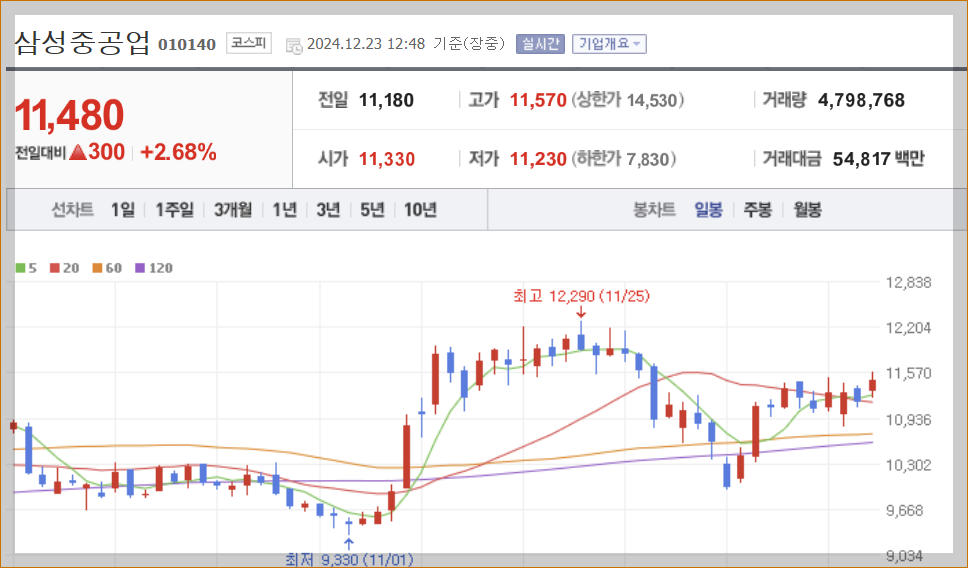Select the 1주일 line chart tab
This screenshot has width=968, height=568.
(174, 210)
